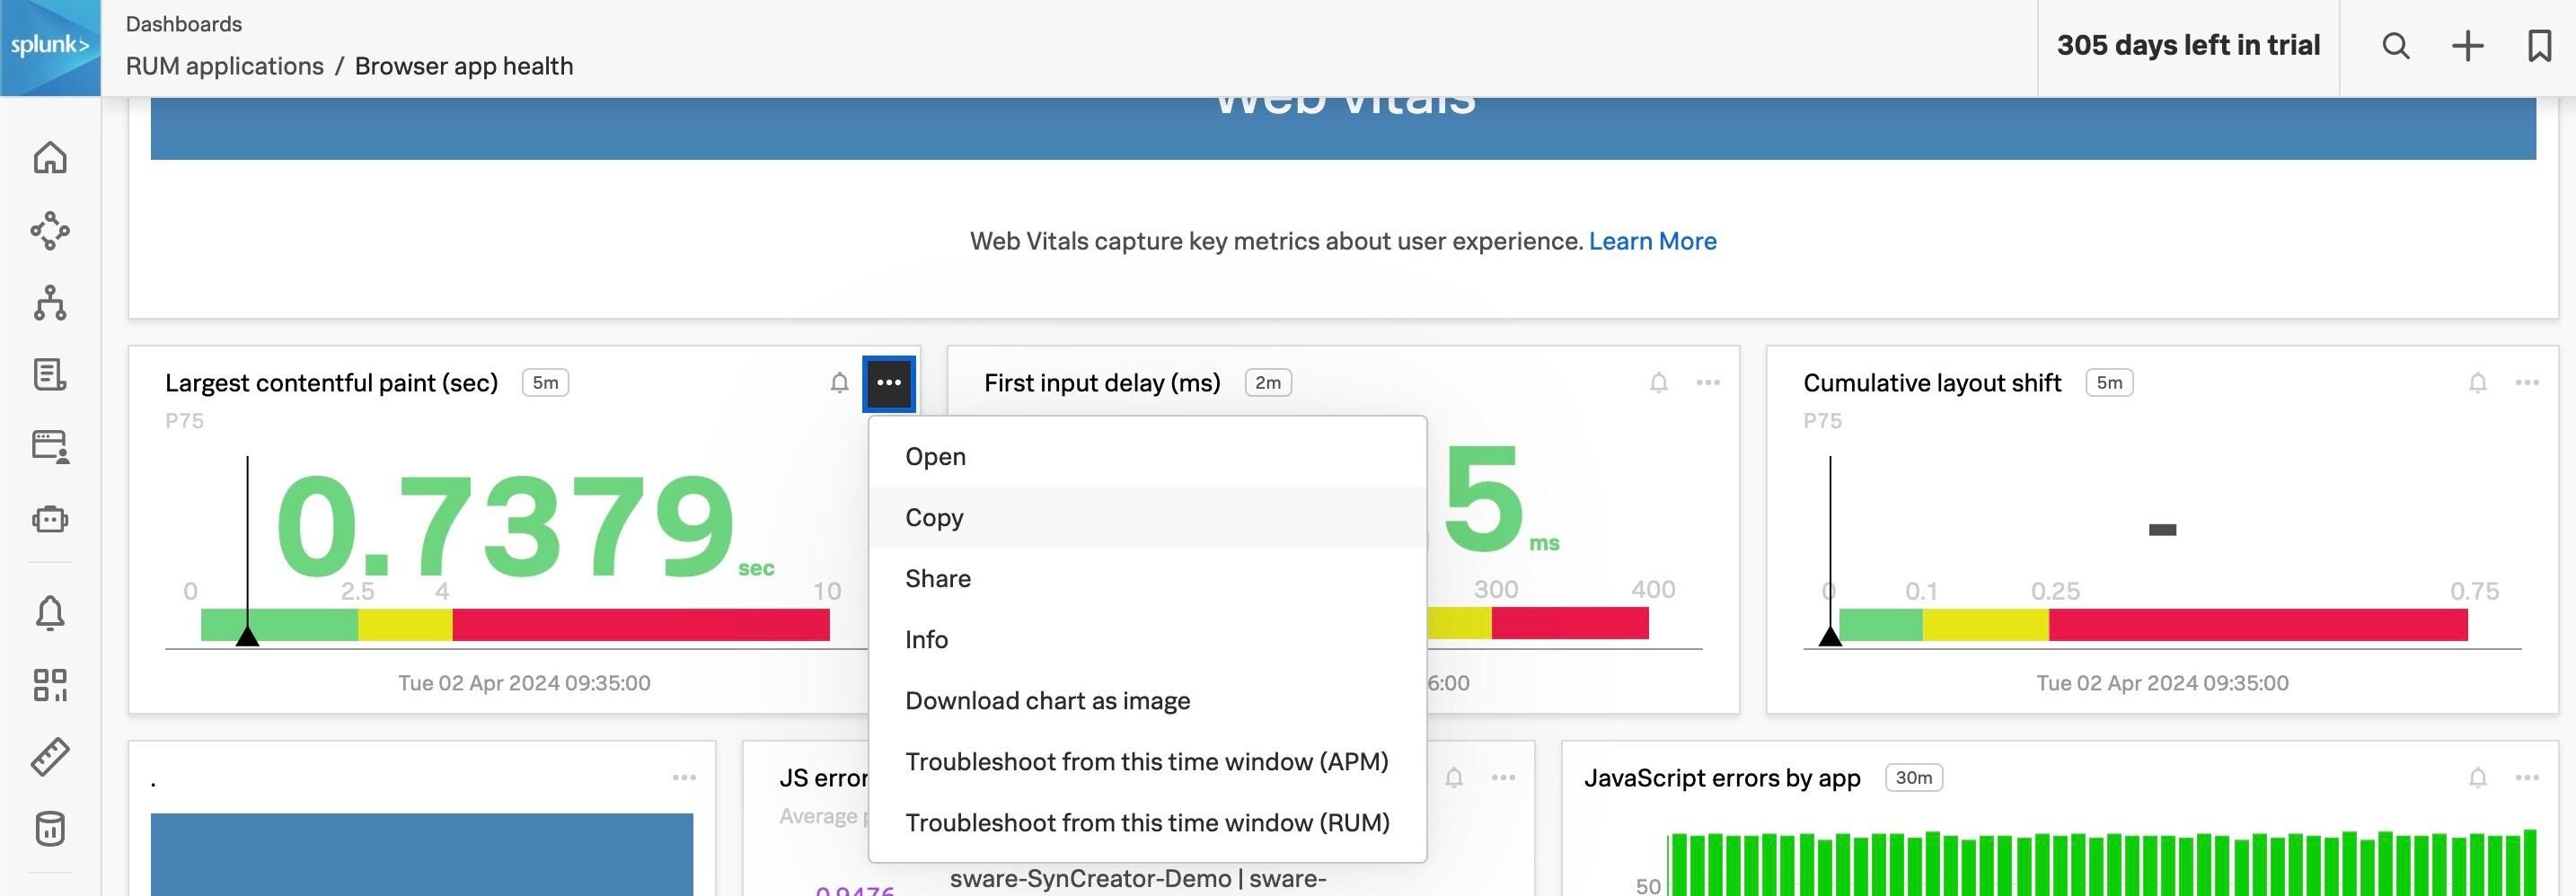
Task: Open the RUM sidebar icon
Action: (x=50, y=447)
